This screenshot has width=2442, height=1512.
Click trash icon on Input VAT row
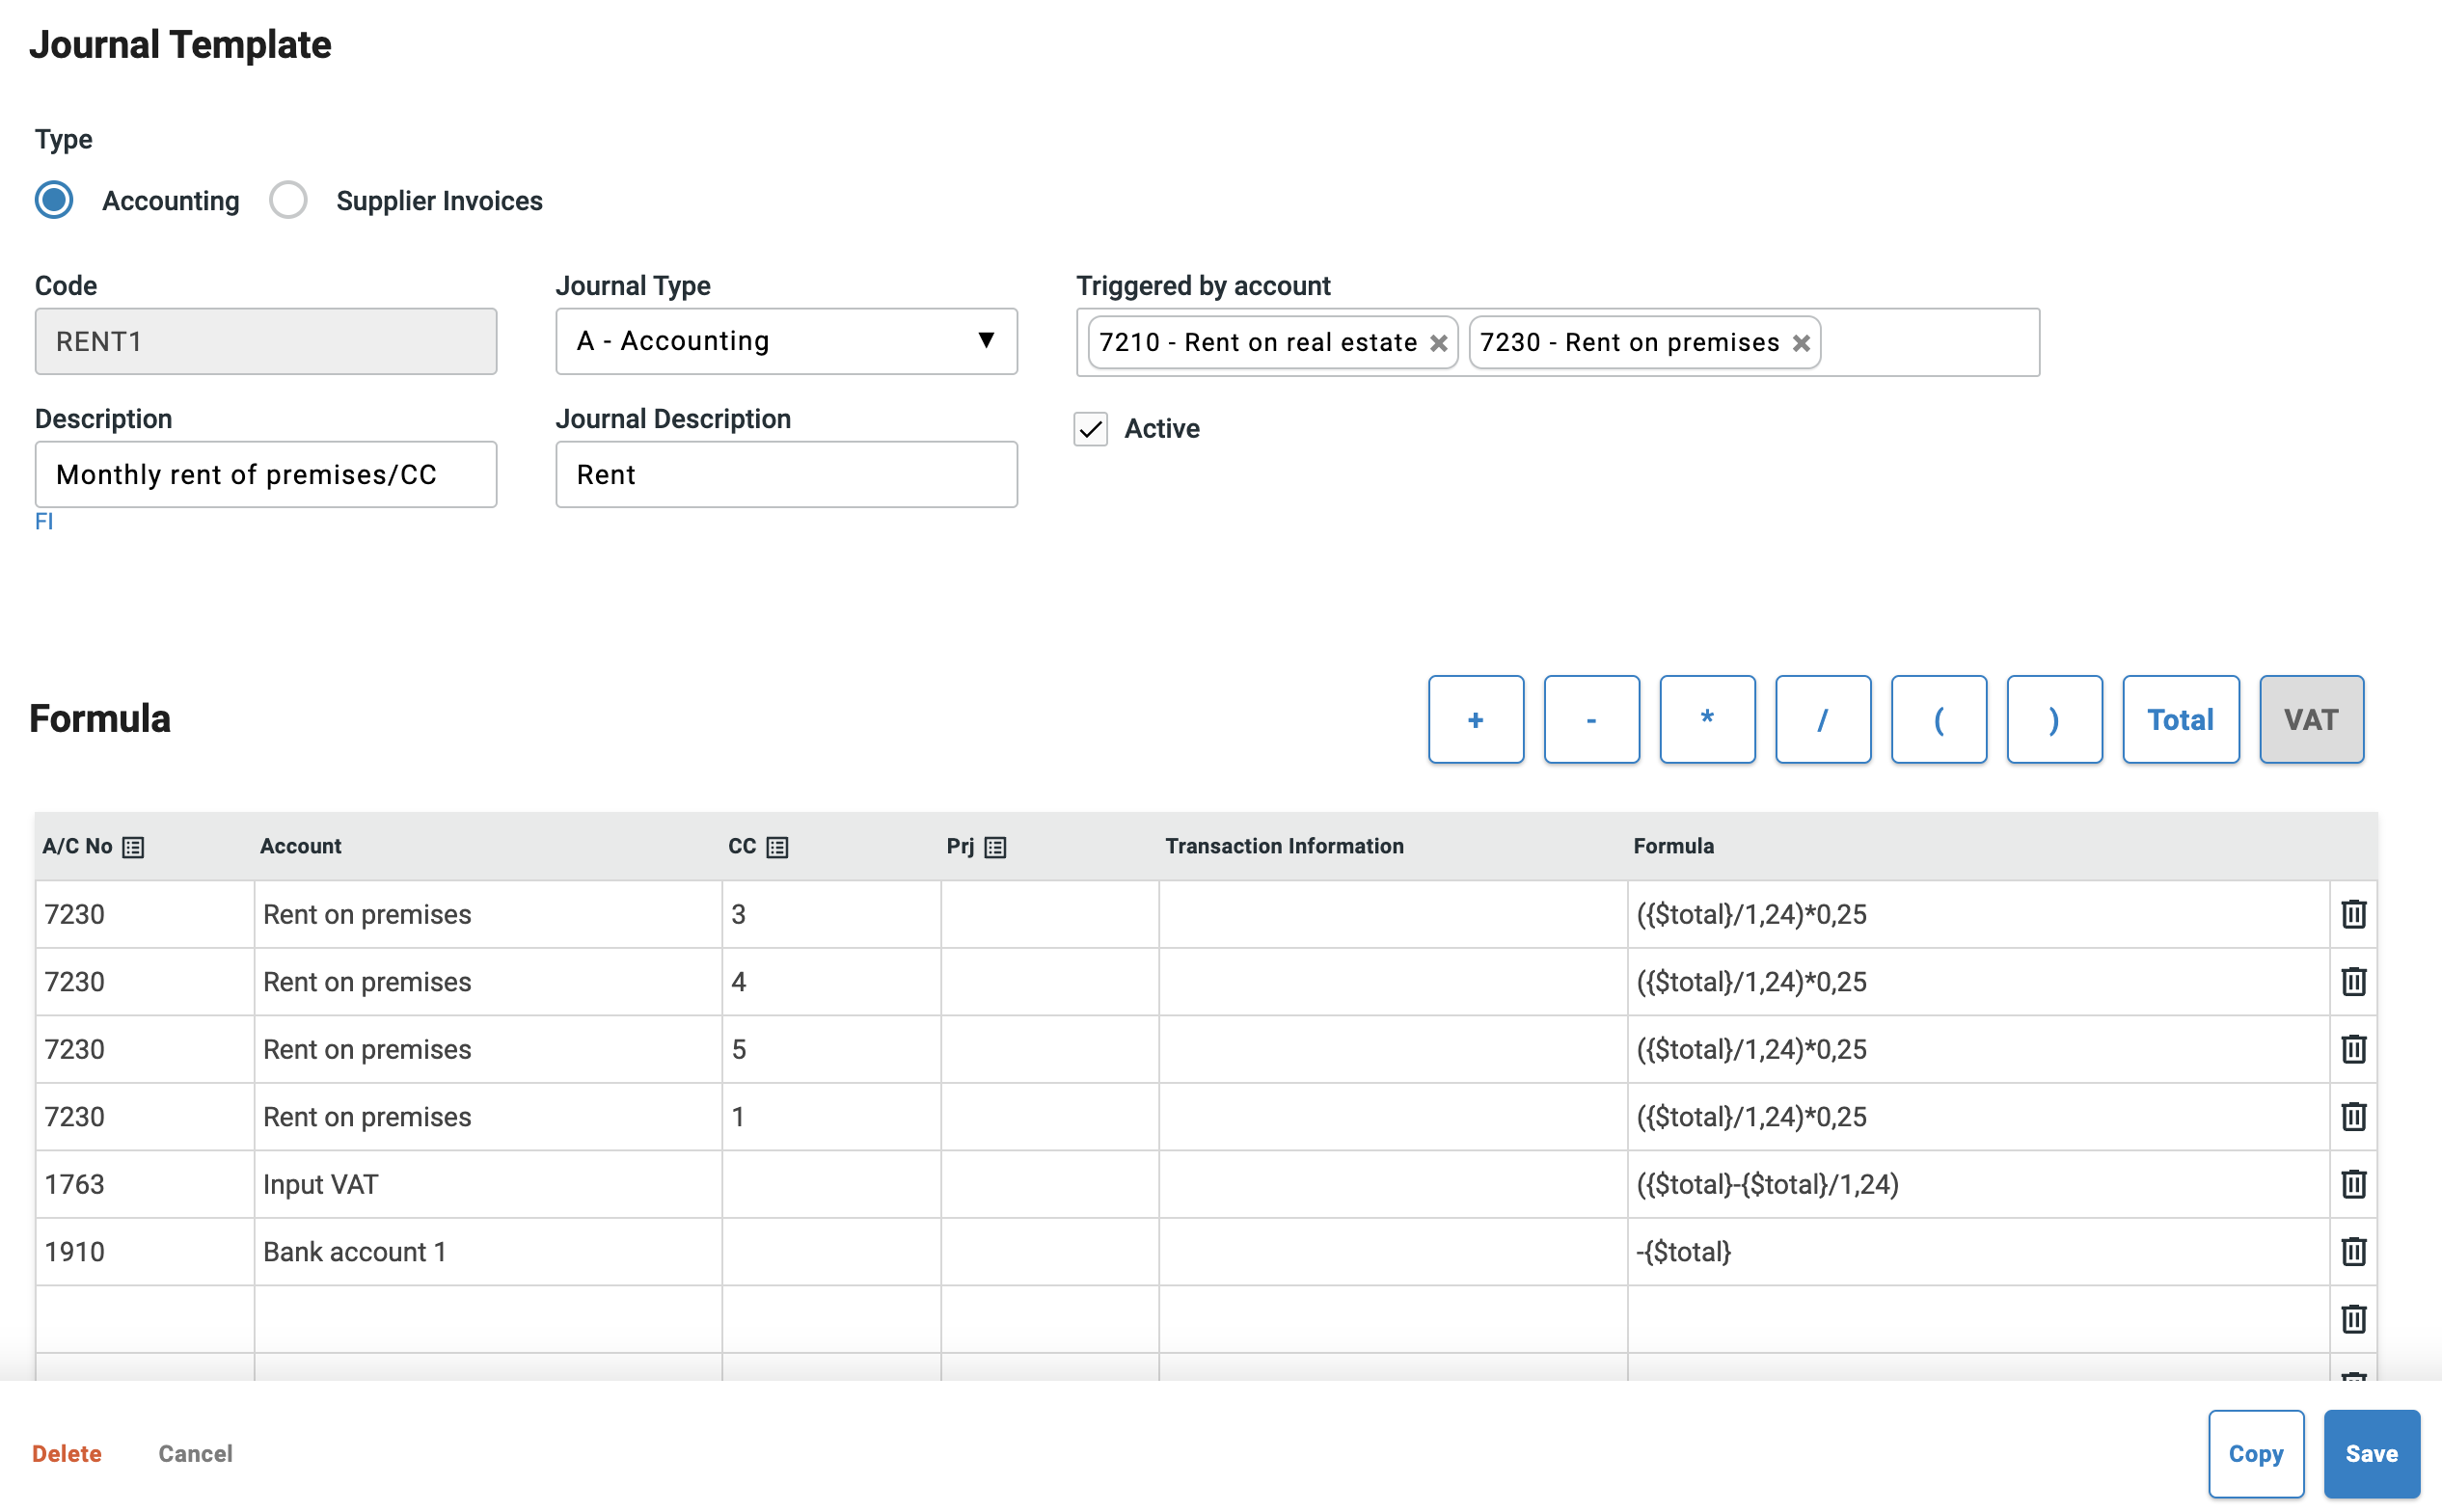2353,1184
